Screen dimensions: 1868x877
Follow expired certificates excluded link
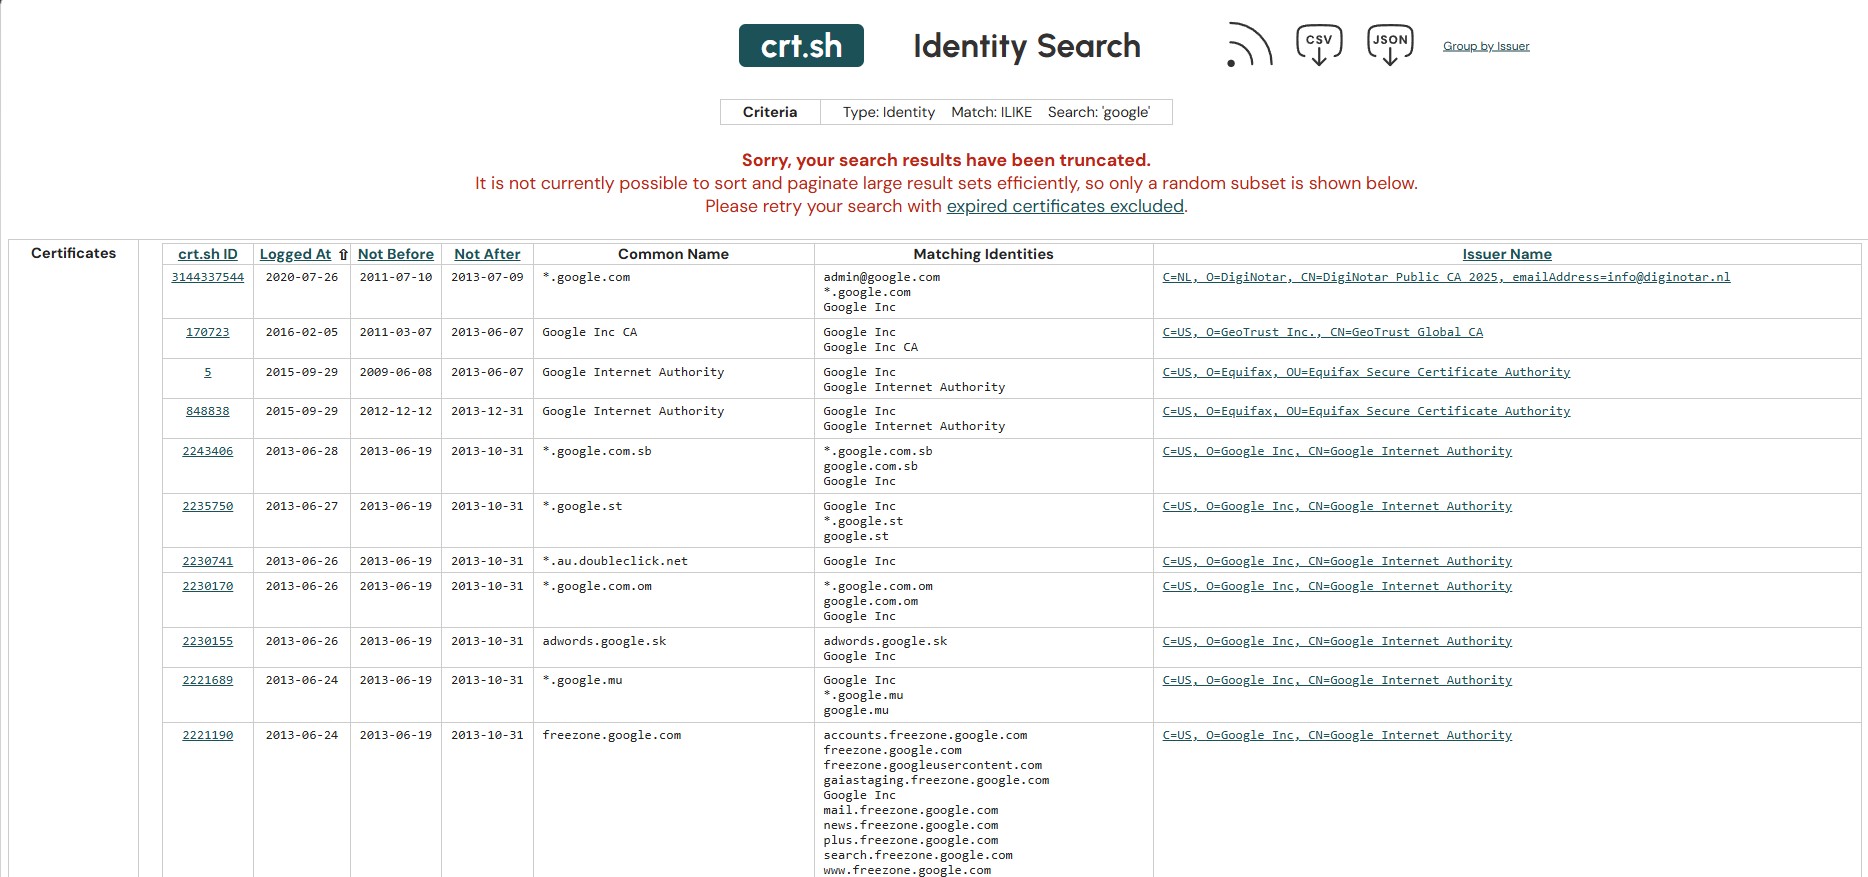1065,206
